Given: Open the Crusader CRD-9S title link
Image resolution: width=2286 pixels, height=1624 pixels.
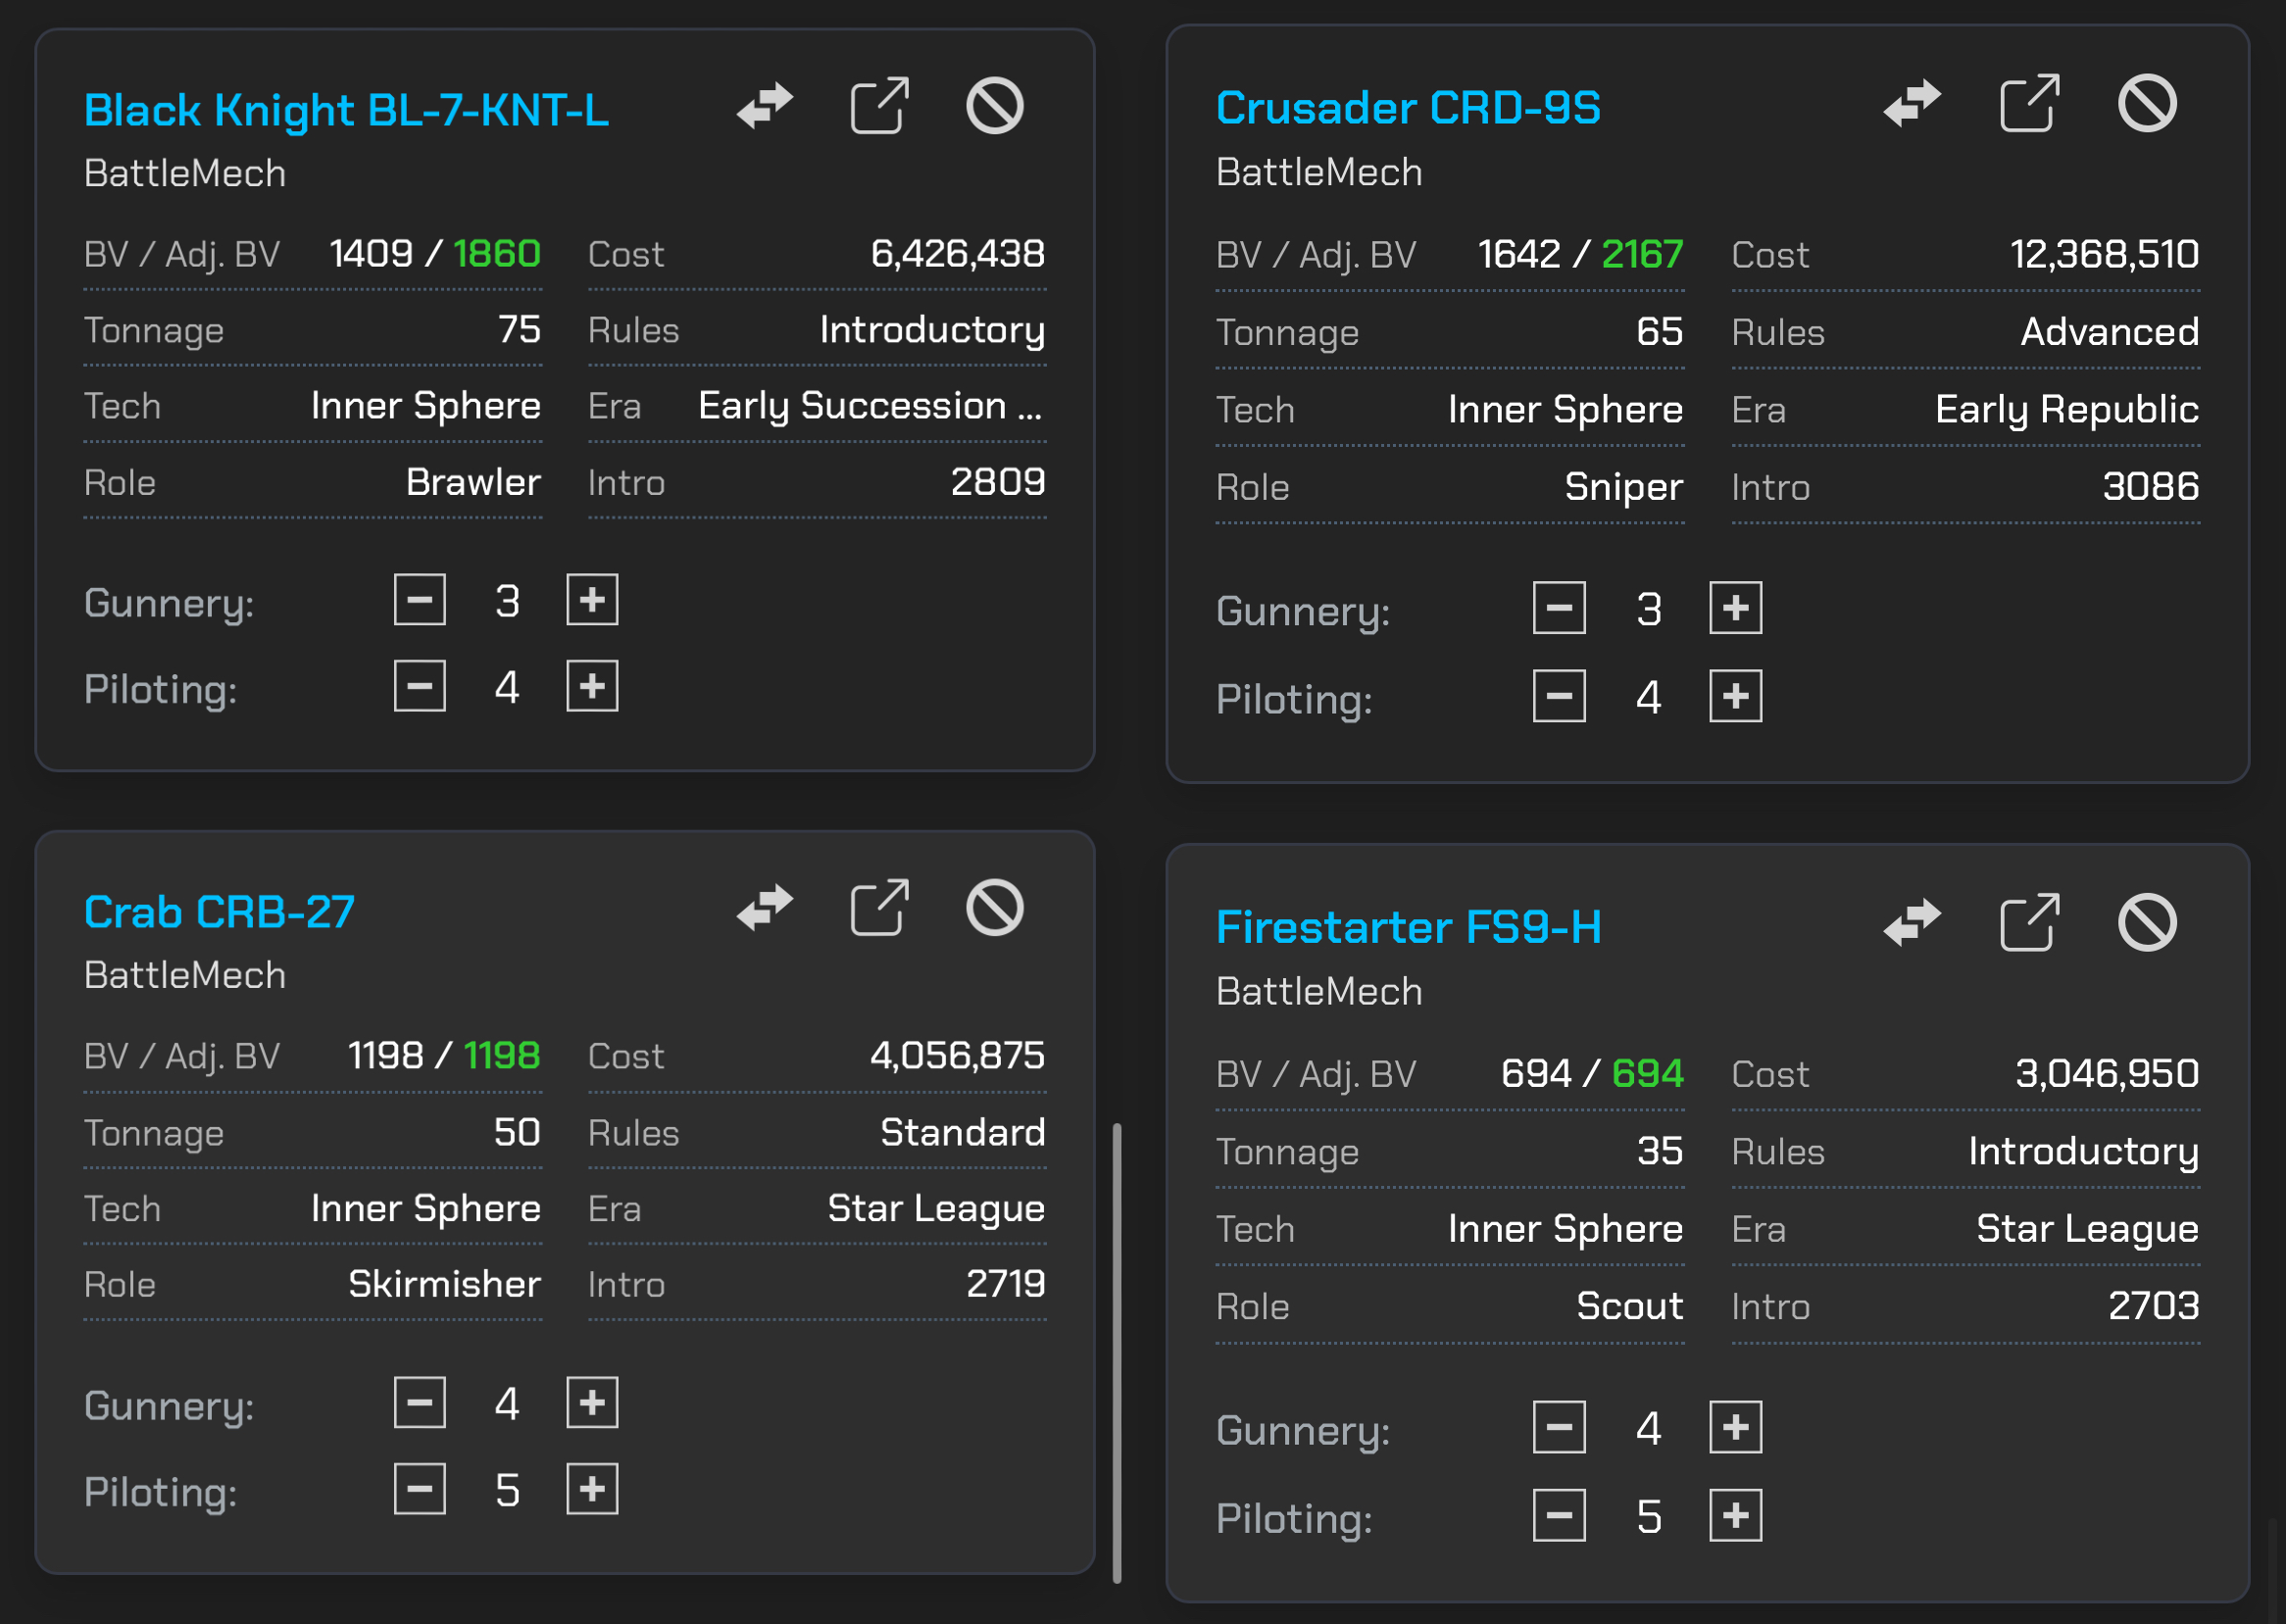Looking at the screenshot, I should (x=1408, y=107).
